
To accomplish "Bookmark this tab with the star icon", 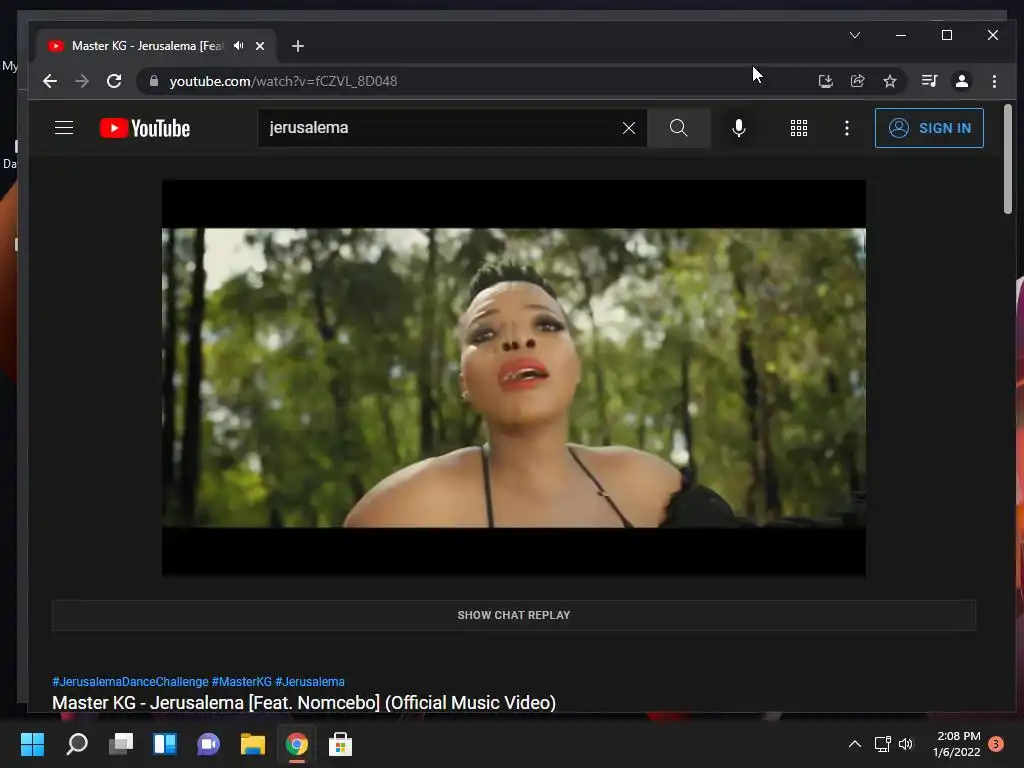I will coord(889,81).
